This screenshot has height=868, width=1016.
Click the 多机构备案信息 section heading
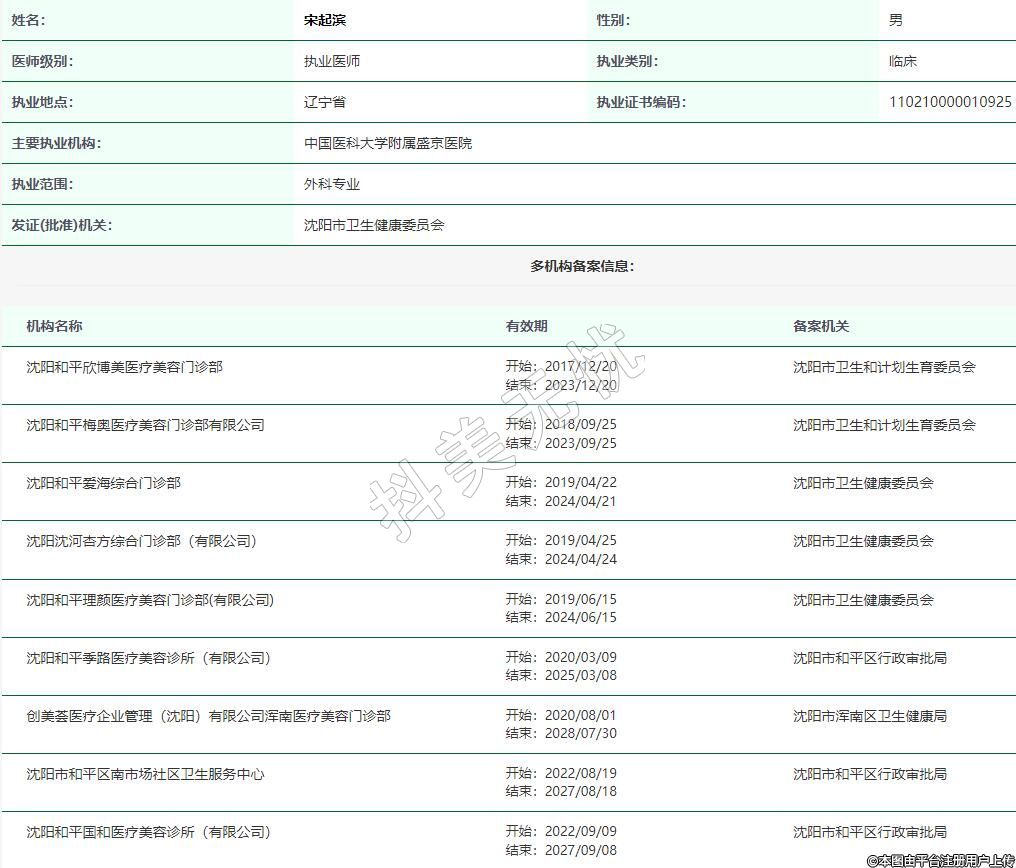pyautogui.click(x=582, y=266)
